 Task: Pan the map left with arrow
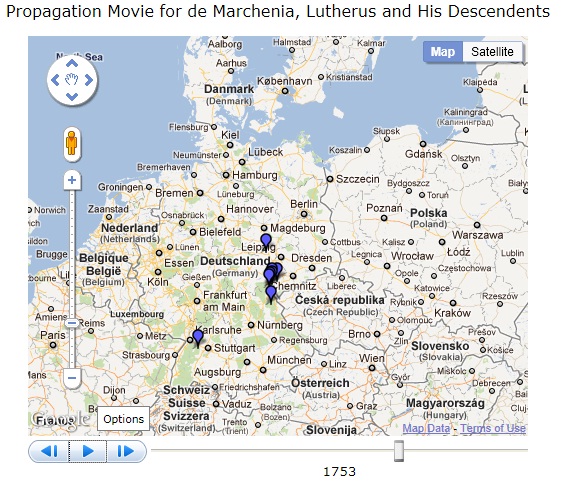(x=55, y=80)
